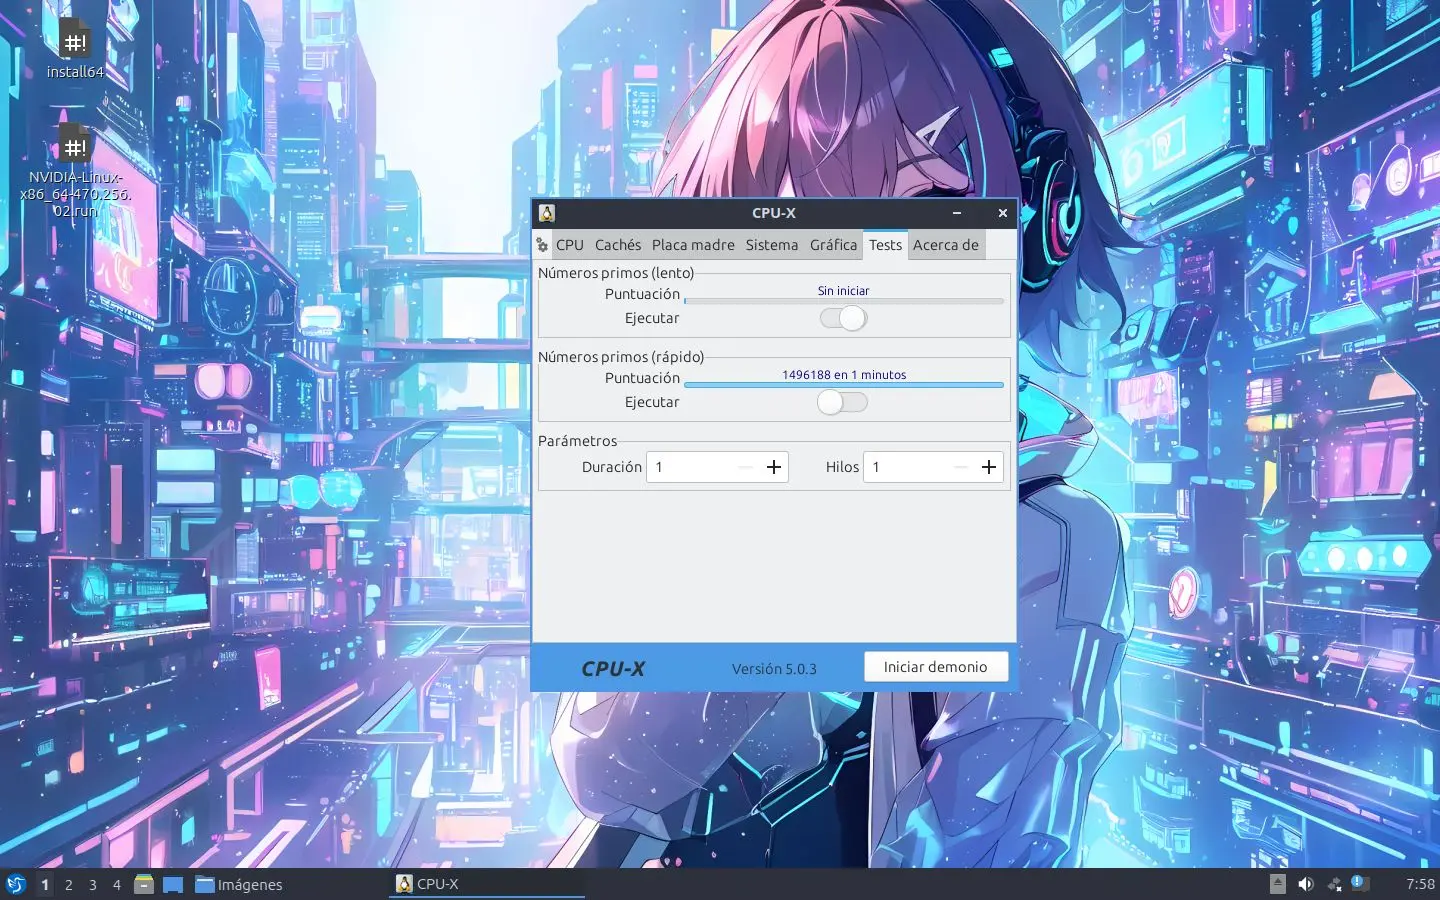Screen dimensions: 1440x900
Task: Decrease Duración with the minus button
Action: [746, 467]
